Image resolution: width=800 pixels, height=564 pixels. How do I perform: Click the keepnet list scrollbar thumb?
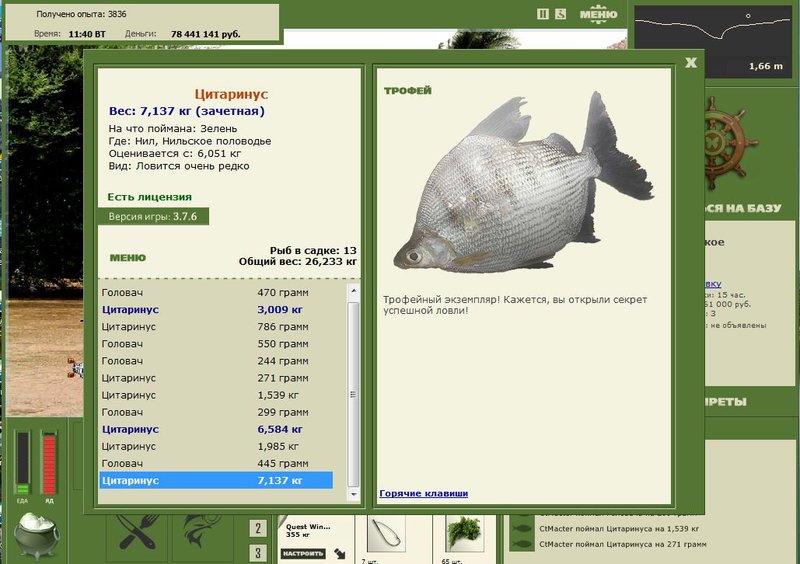click(x=353, y=394)
